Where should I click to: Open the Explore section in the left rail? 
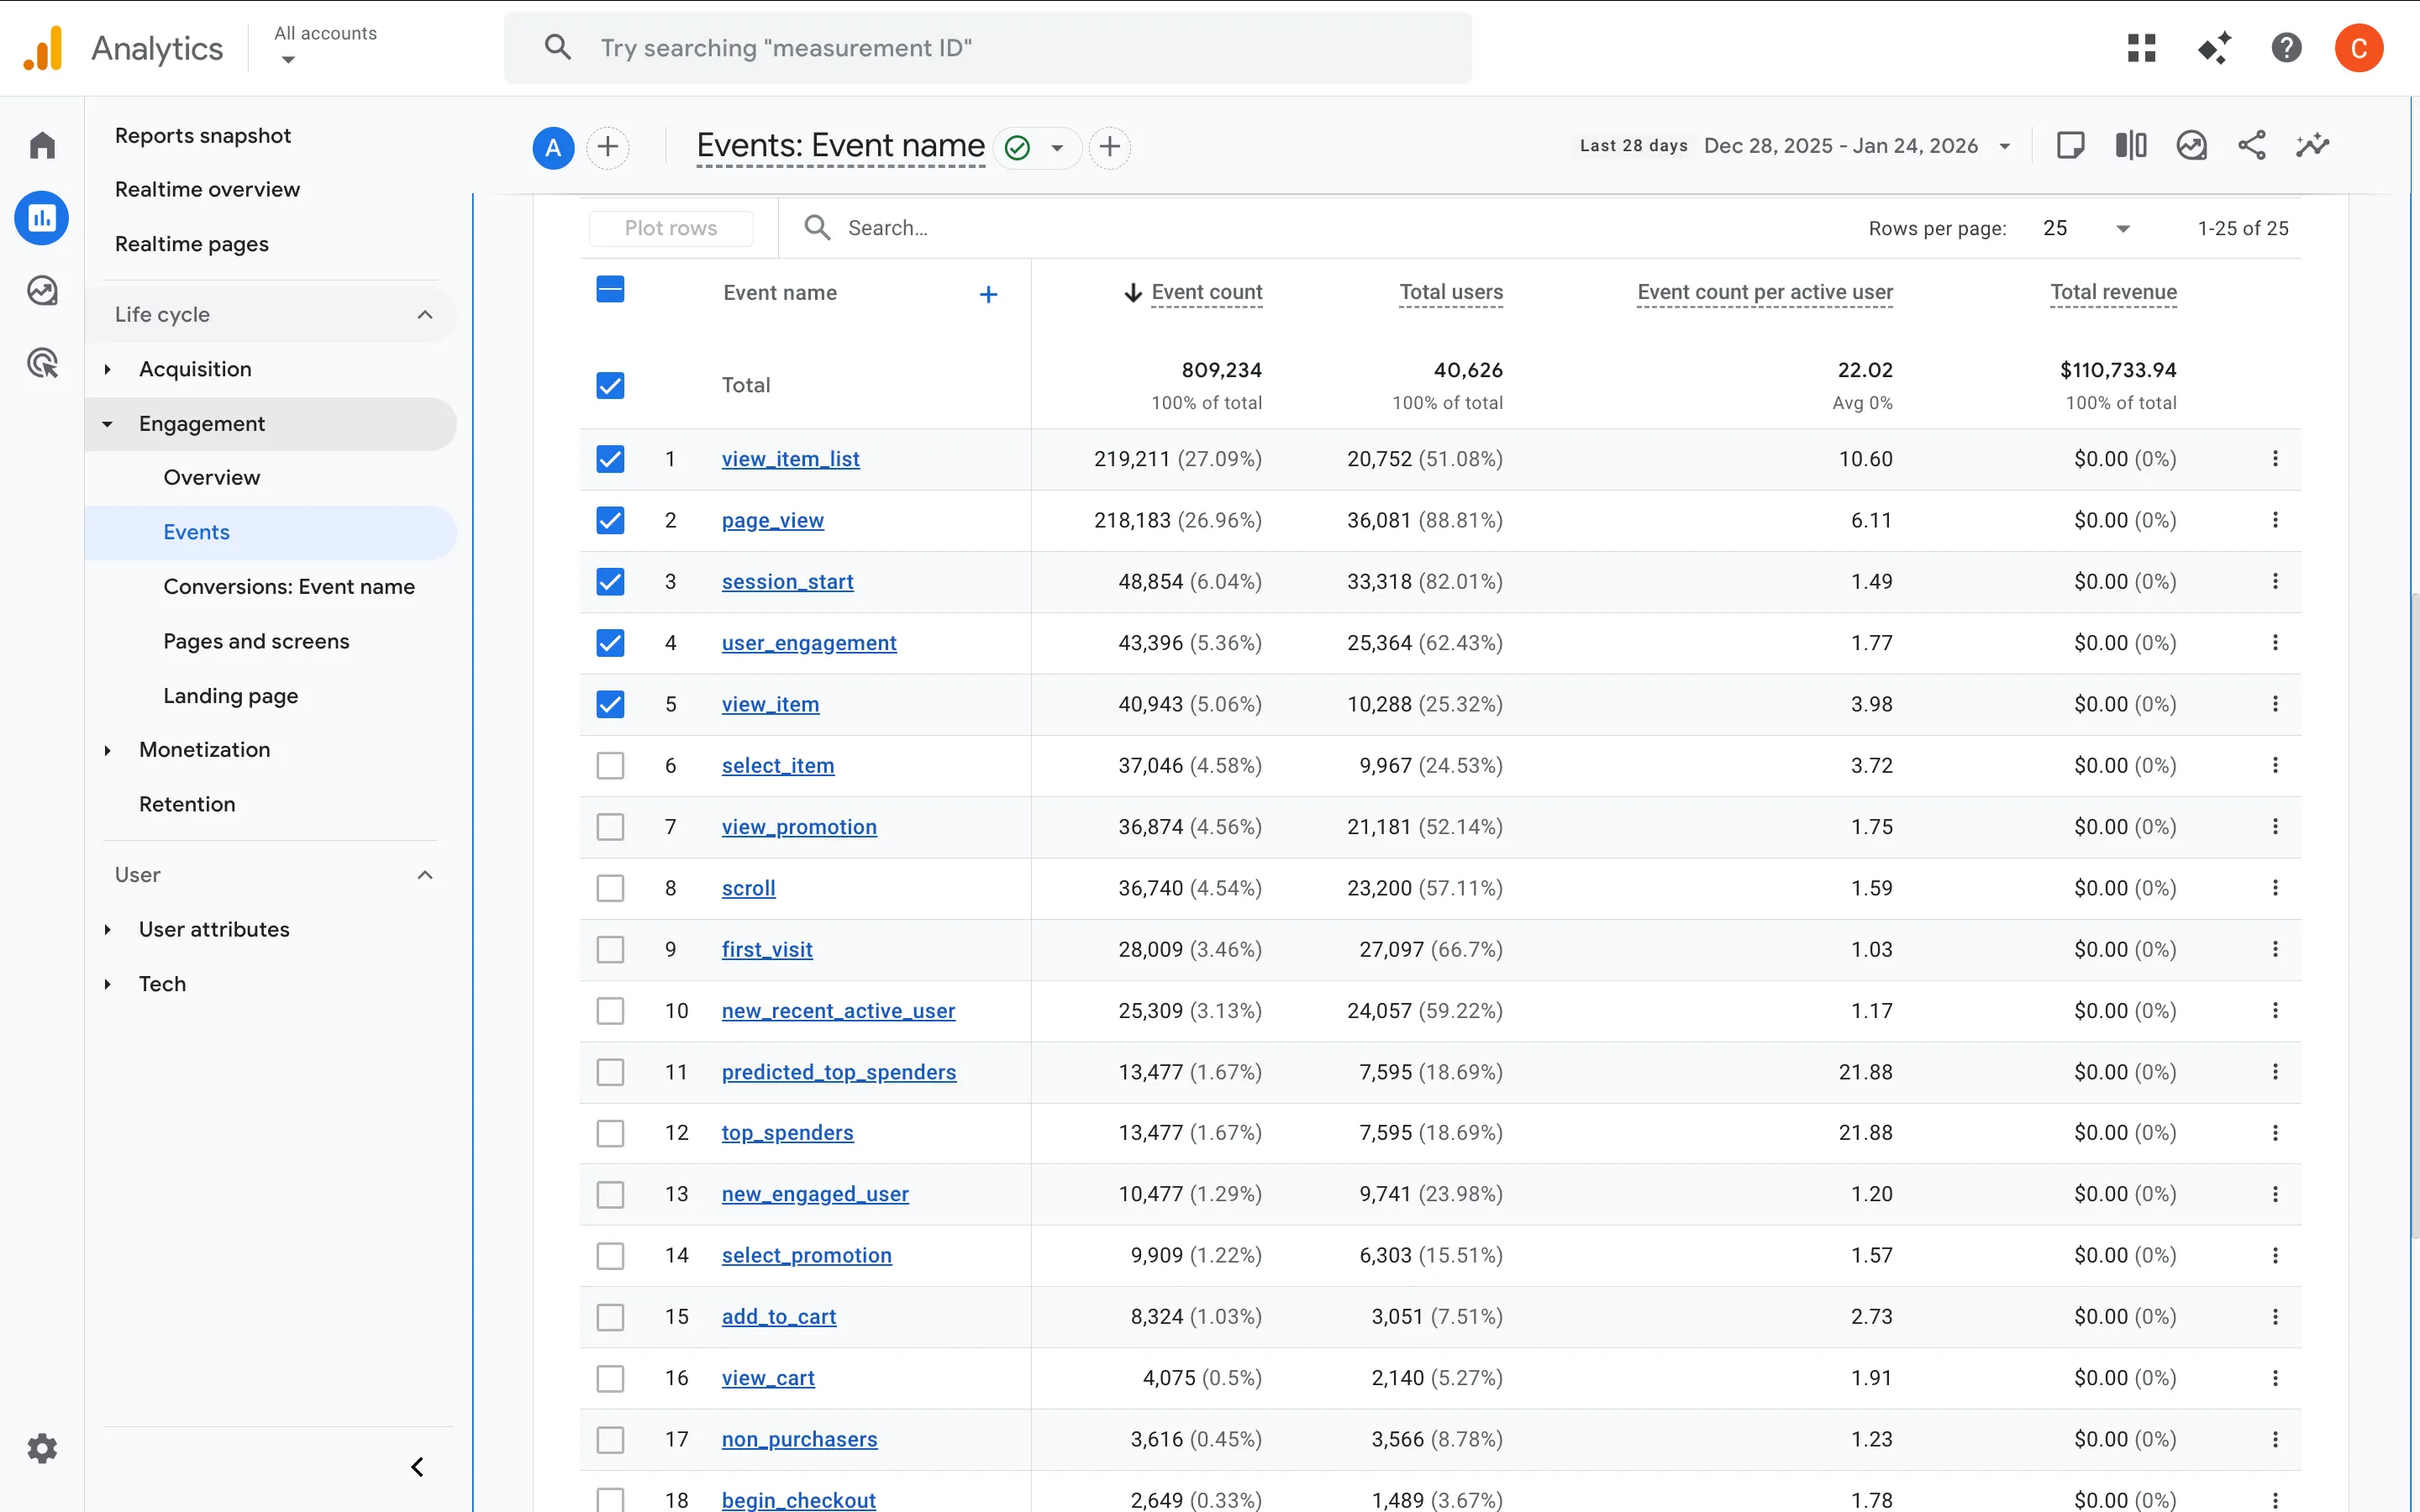point(43,290)
